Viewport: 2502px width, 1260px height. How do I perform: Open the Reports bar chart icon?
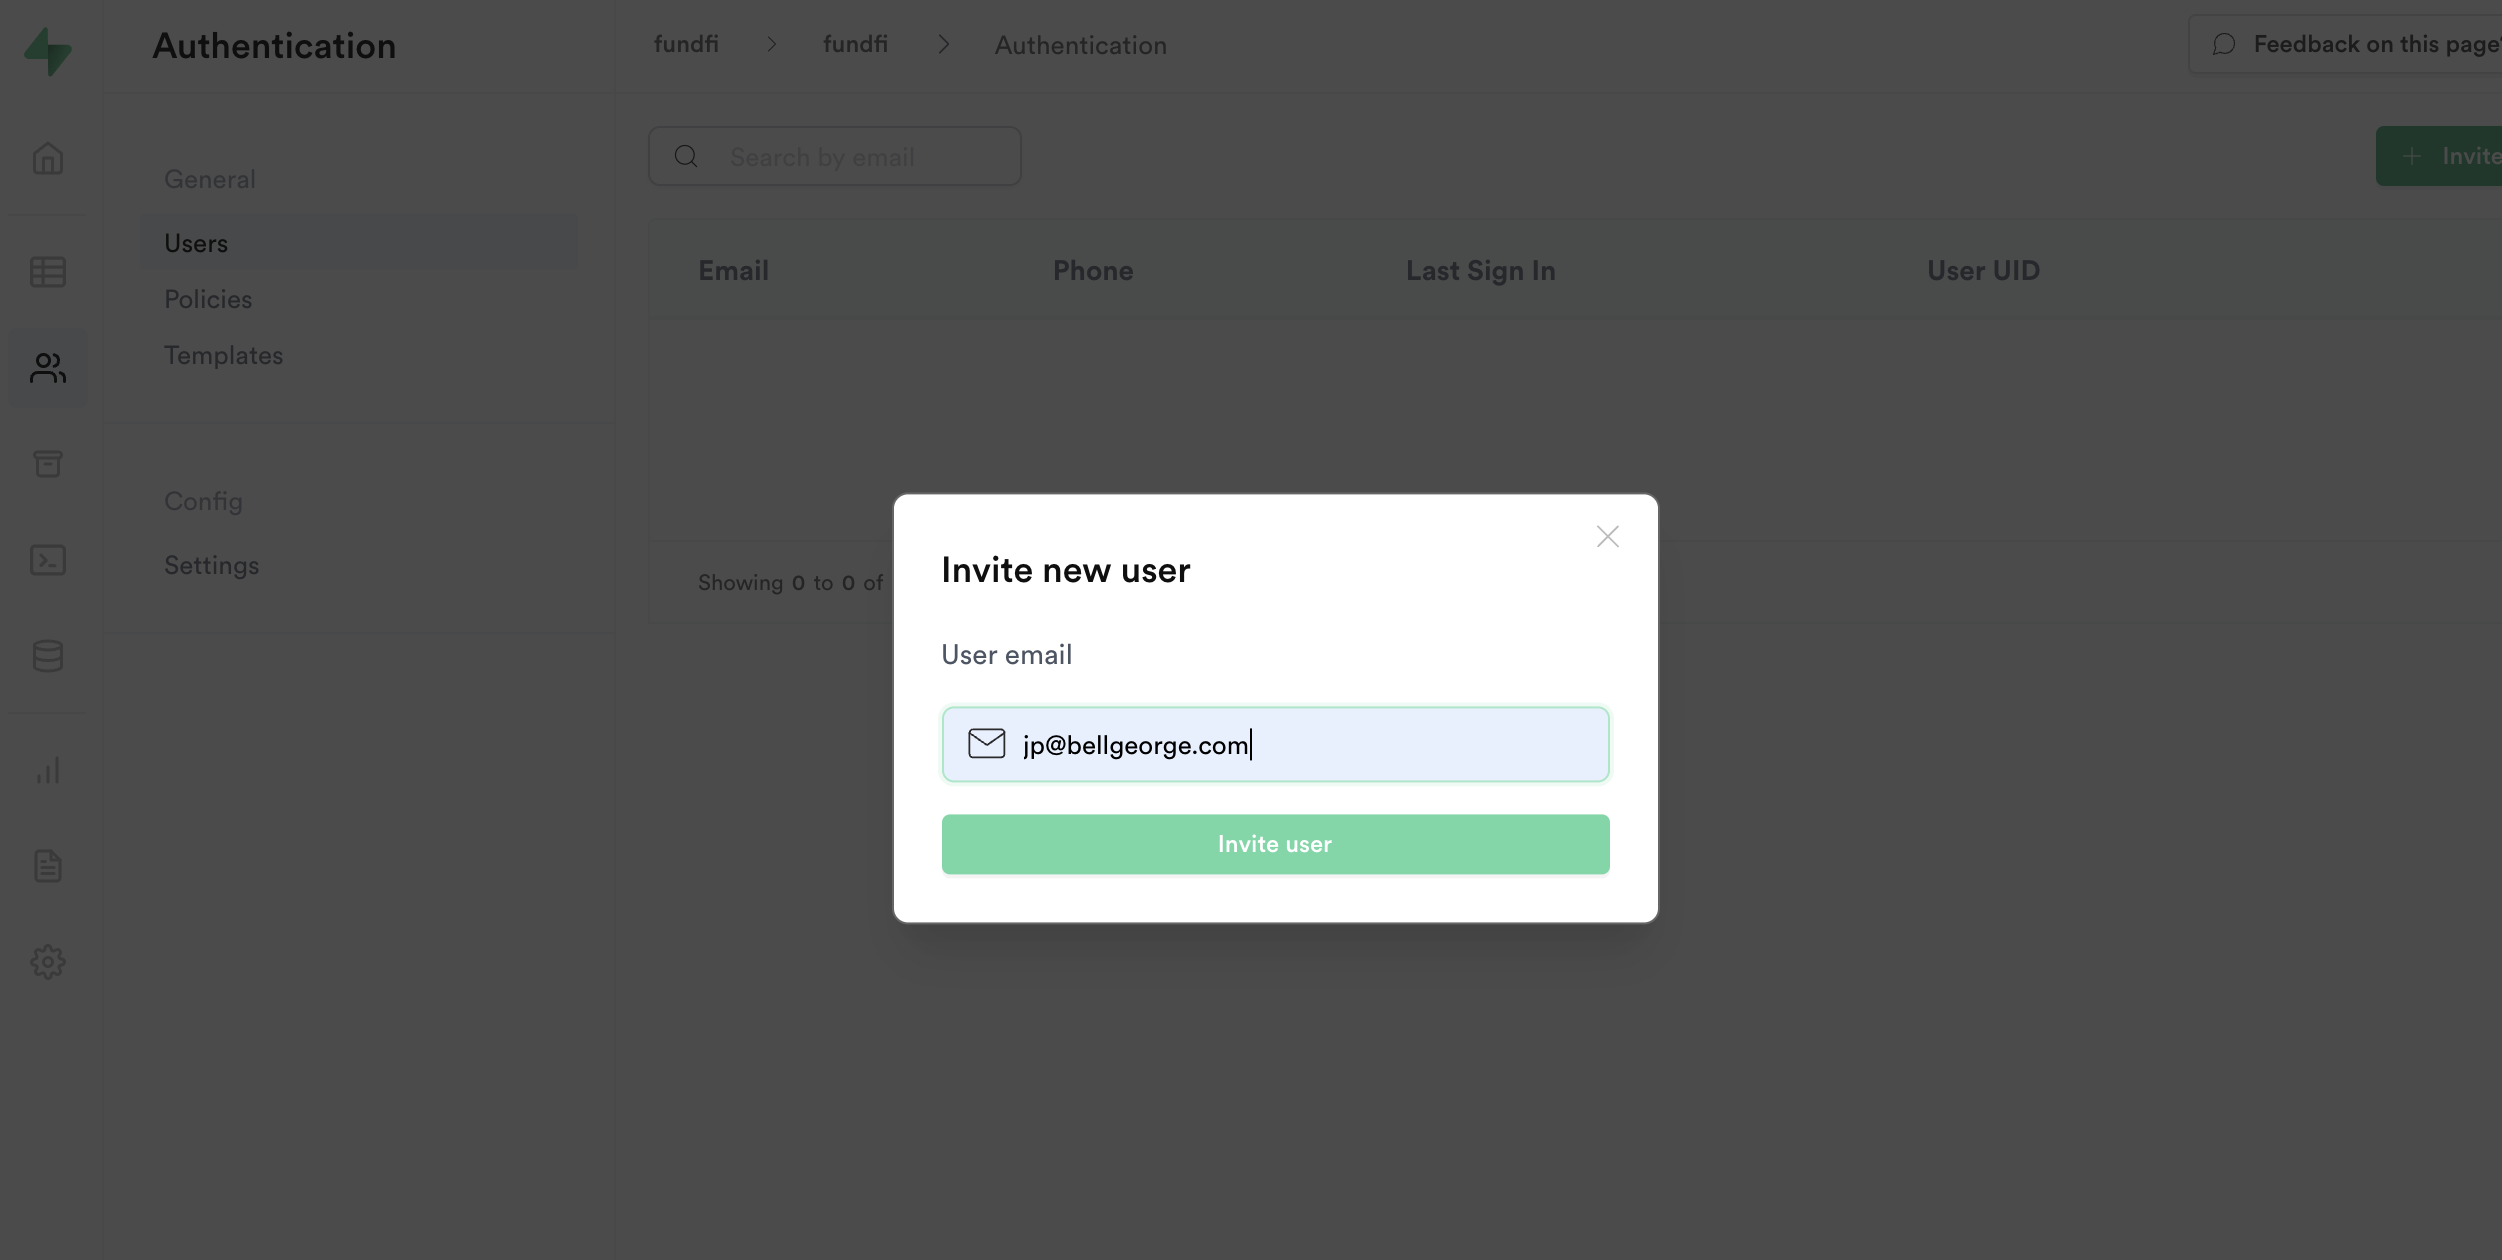point(47,769)
